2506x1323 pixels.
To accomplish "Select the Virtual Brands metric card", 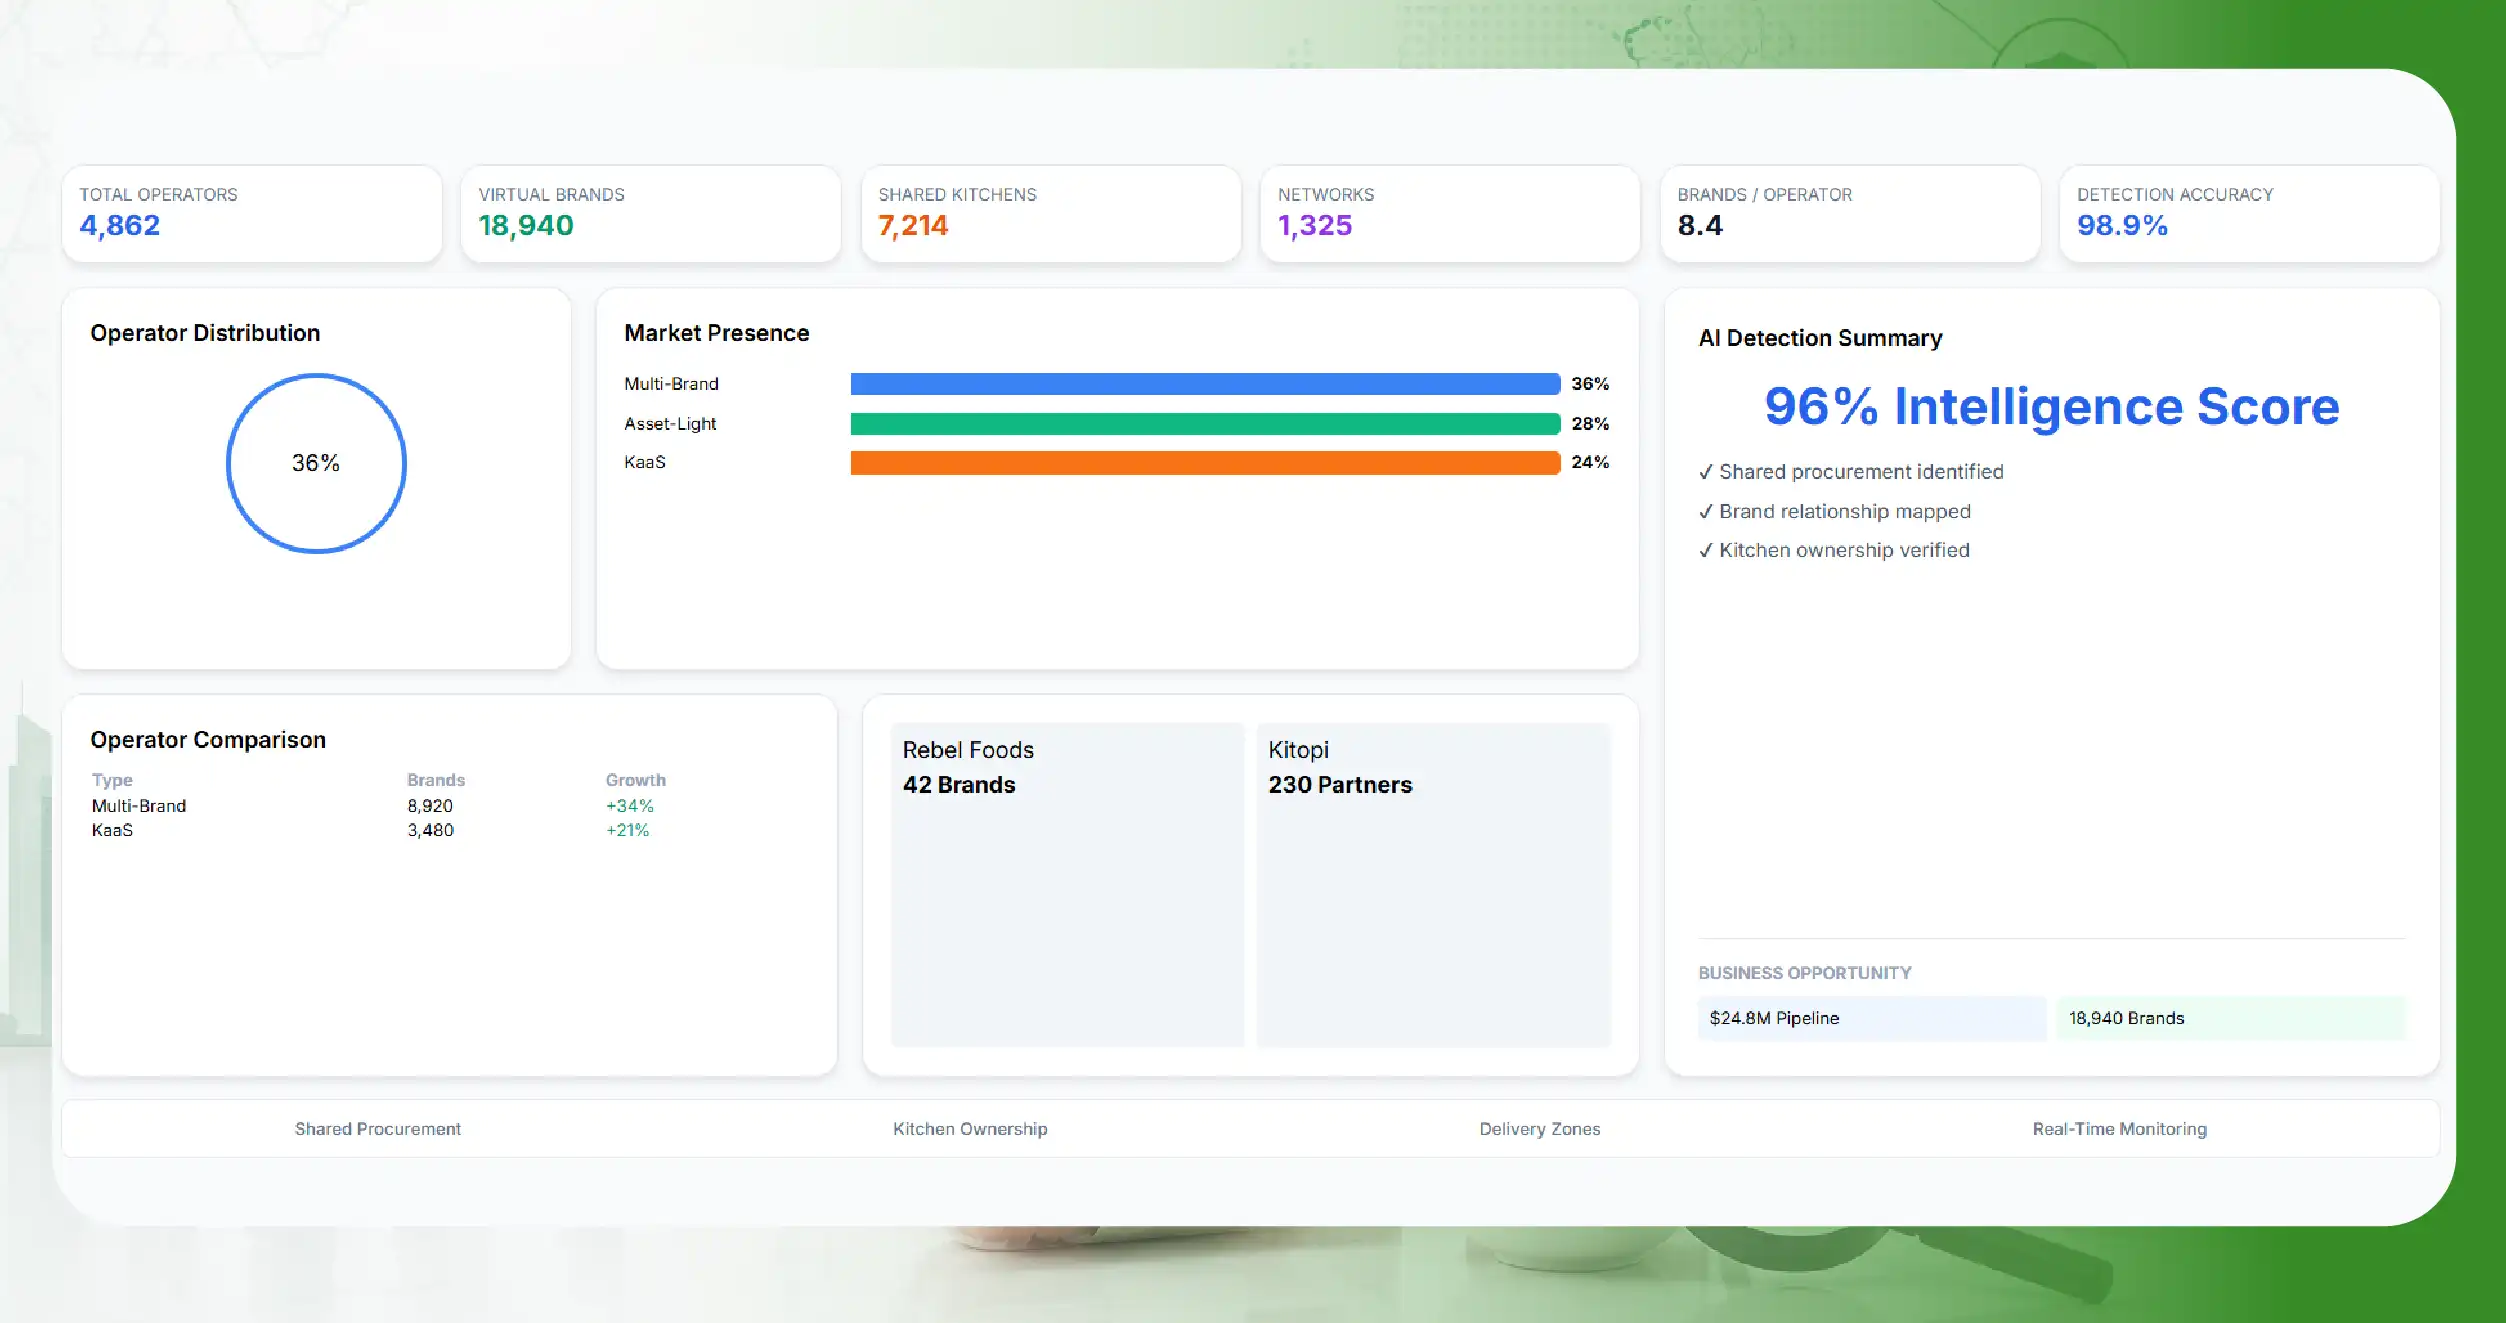I will 651,214.
